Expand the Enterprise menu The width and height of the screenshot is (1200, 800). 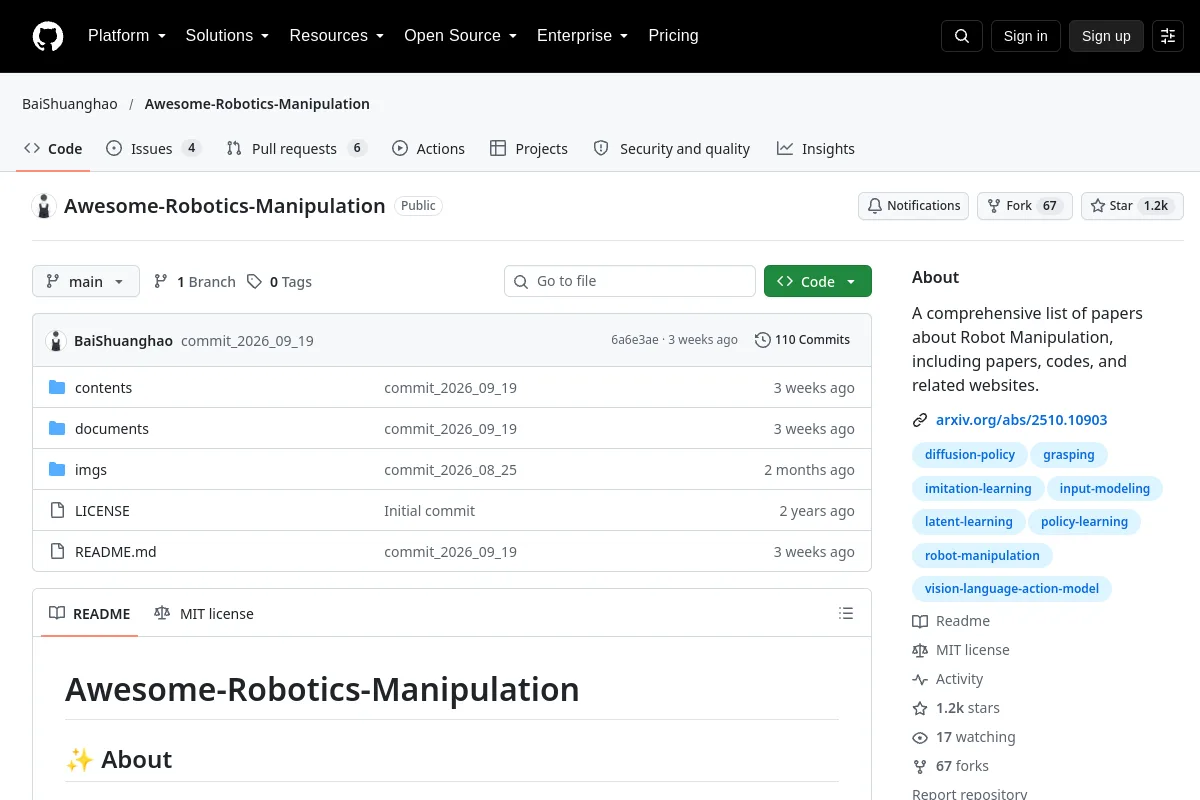pos(583,36)
